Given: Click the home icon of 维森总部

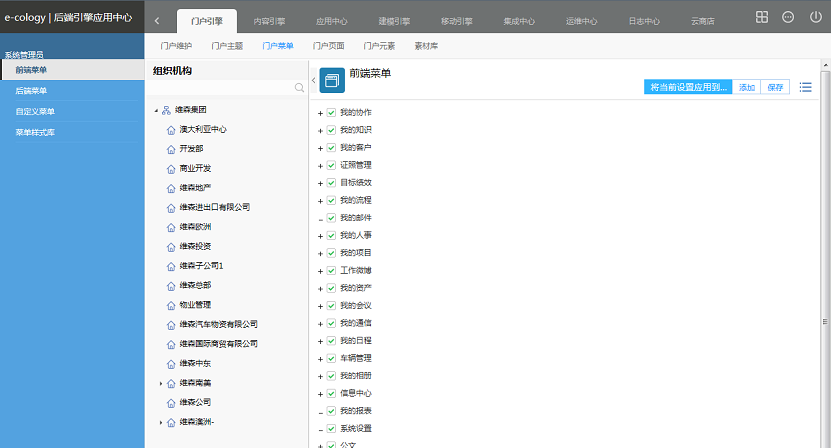Looking at the screenshot, I should click(x=171, y=286).
